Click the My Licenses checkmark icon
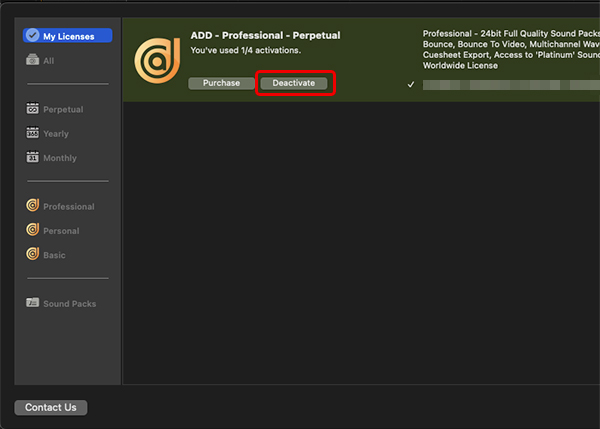Screen dimensions: 600x429 tap(33, 35)
